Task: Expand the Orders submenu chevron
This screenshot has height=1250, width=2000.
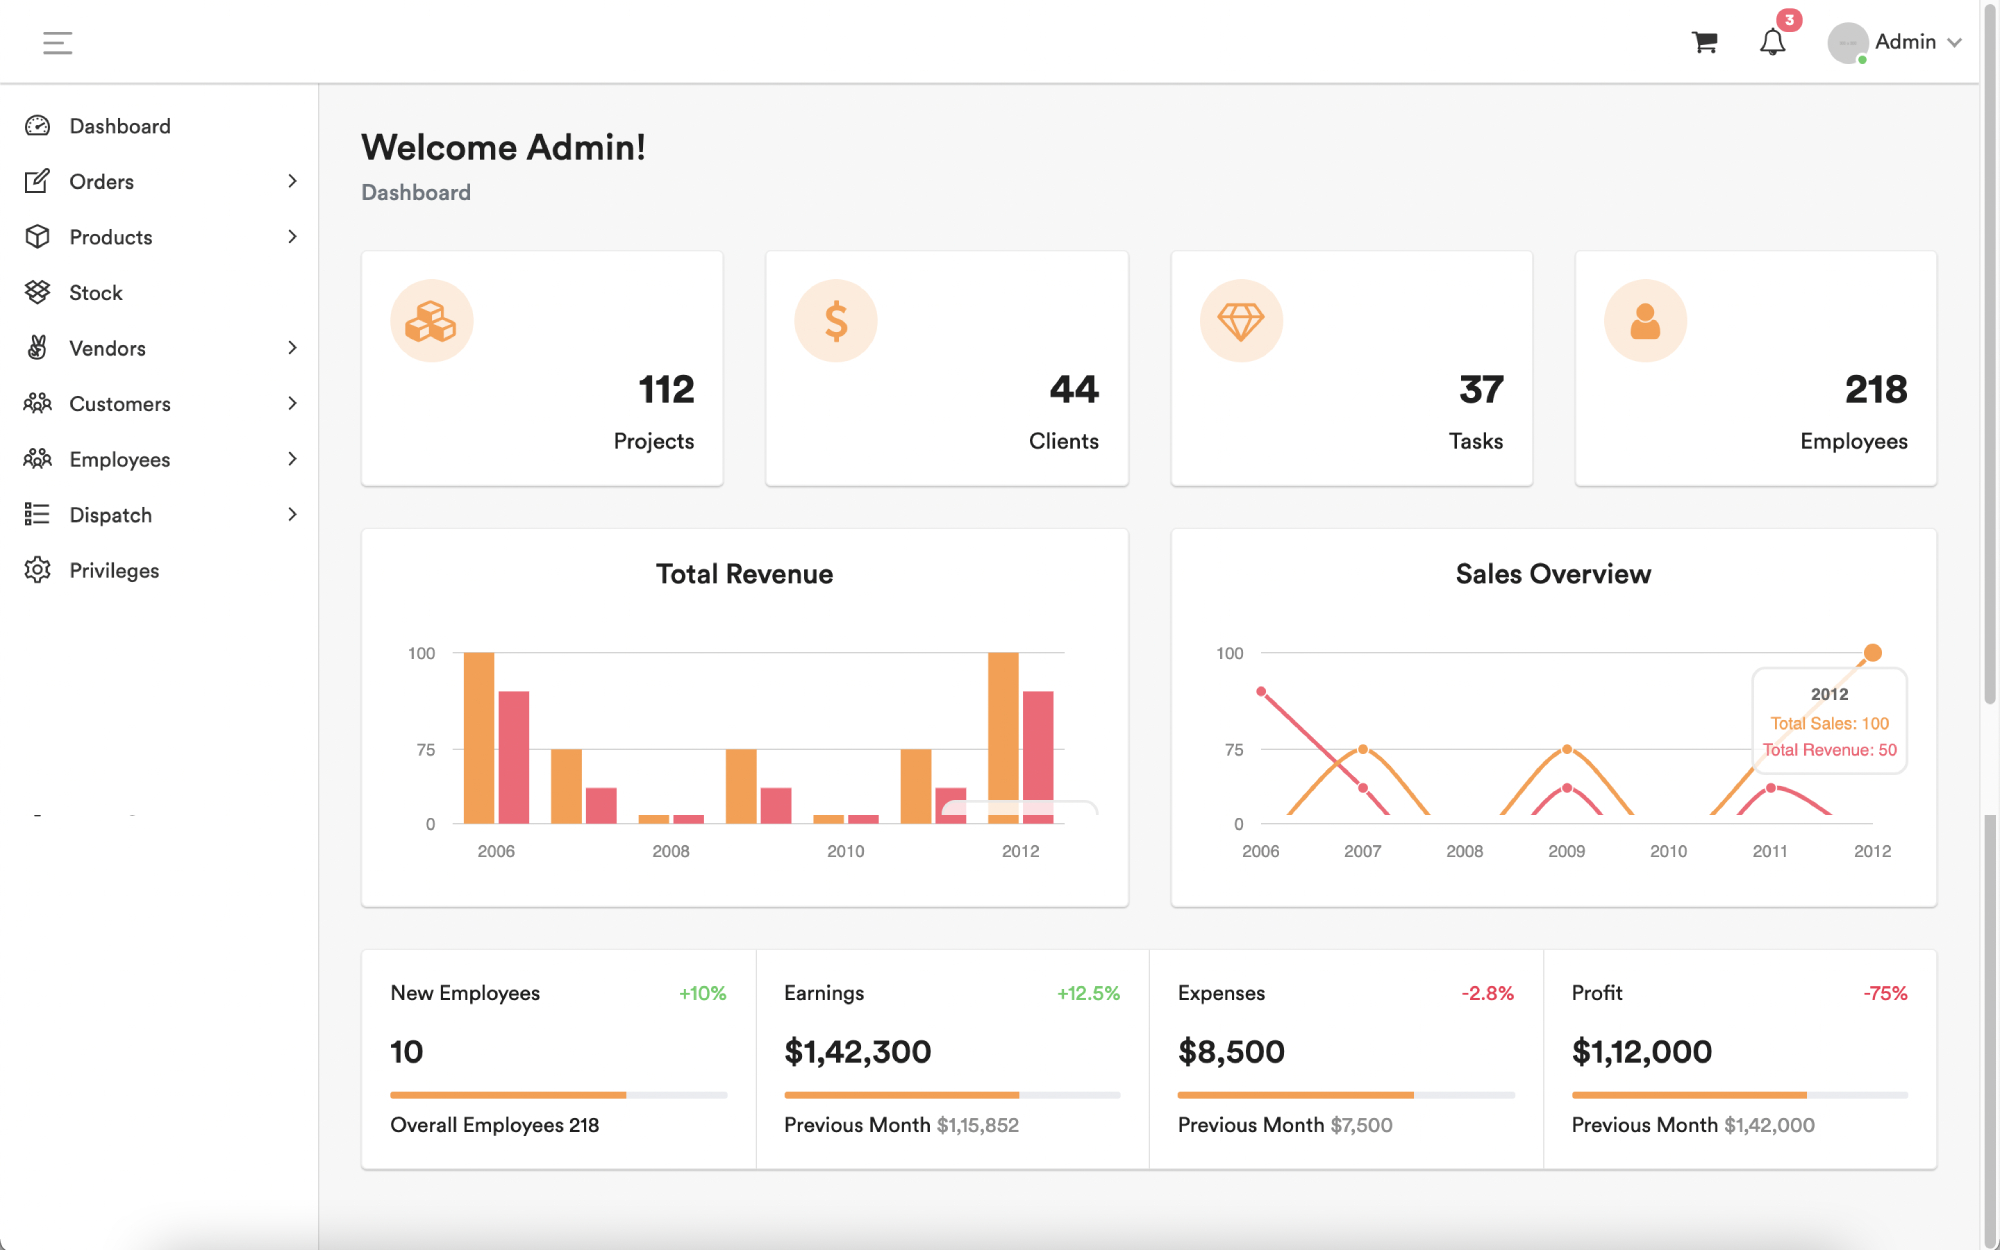Action: click(292, 181)
